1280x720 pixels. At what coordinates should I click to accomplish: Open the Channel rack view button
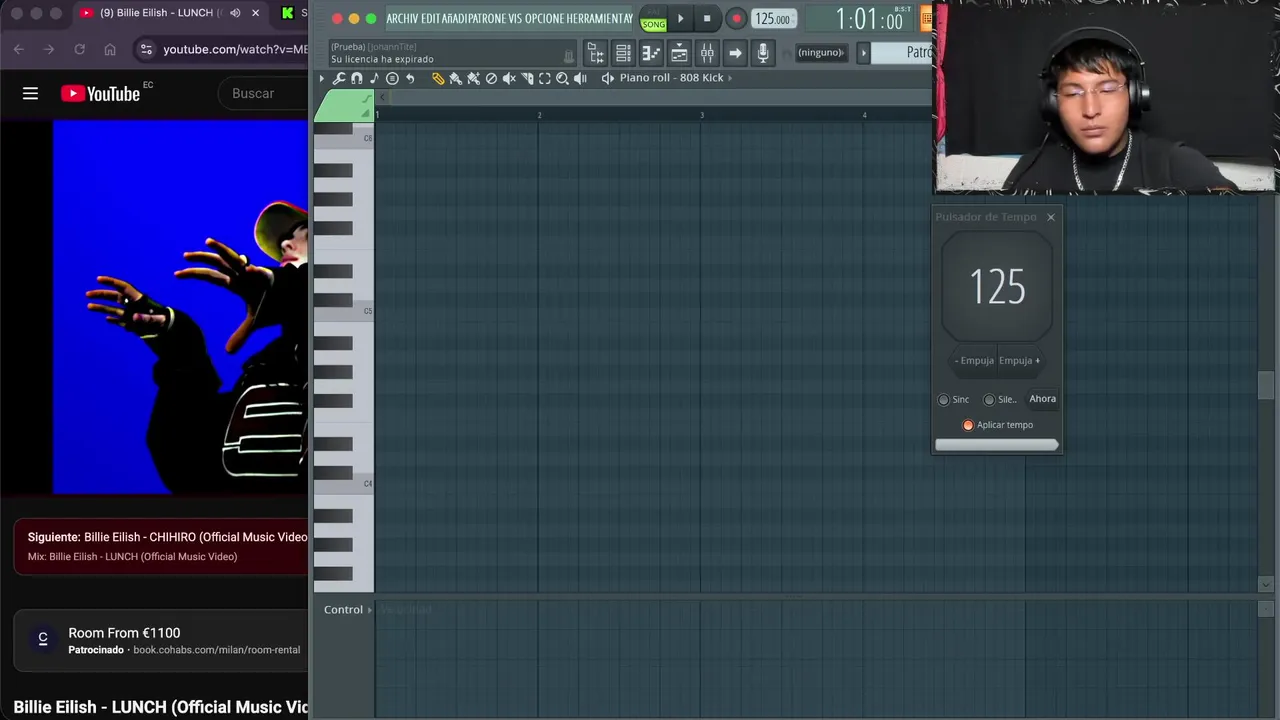pos(623,52)
